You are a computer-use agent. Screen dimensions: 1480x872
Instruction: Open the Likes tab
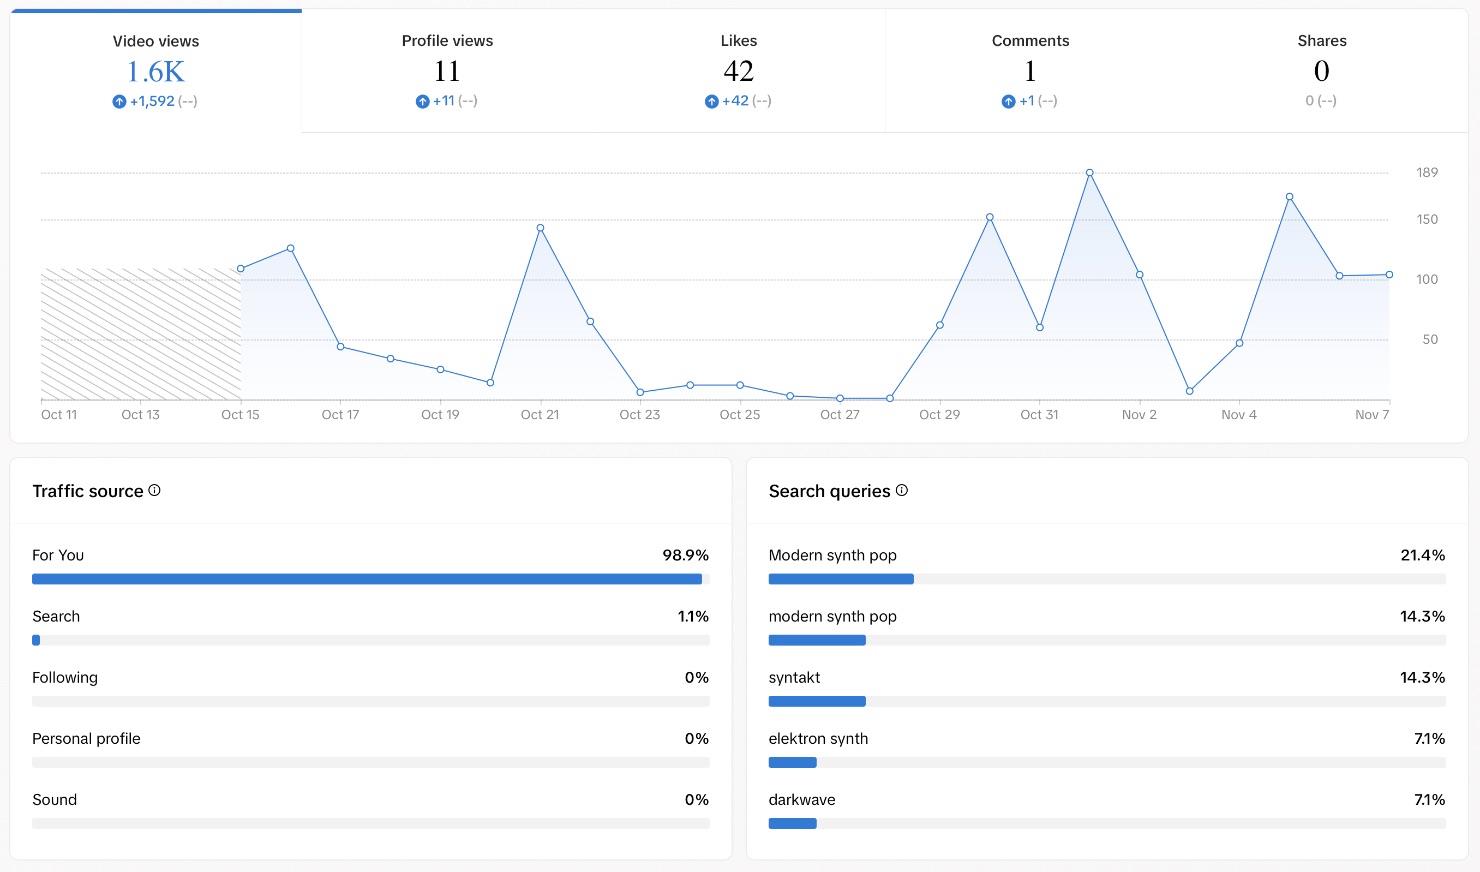[739, 70]
